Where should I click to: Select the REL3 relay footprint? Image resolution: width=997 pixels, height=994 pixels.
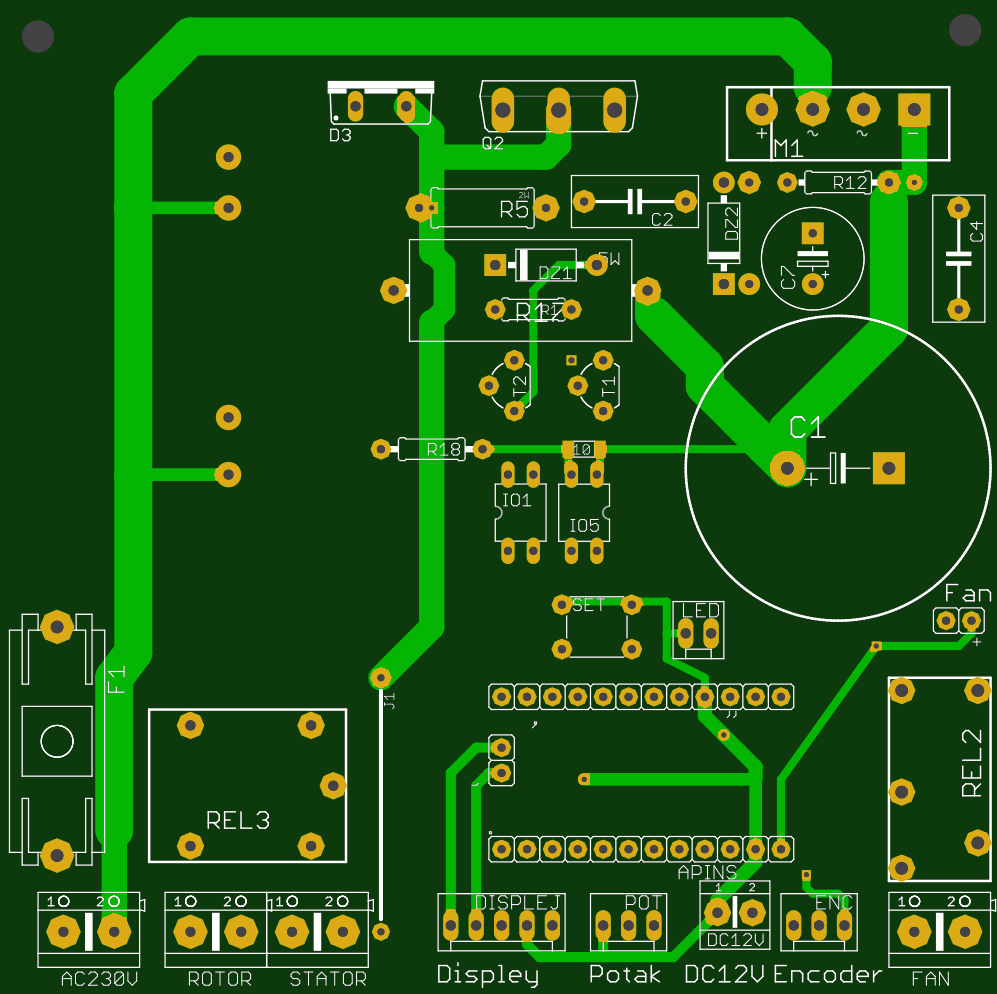(247, 785)
